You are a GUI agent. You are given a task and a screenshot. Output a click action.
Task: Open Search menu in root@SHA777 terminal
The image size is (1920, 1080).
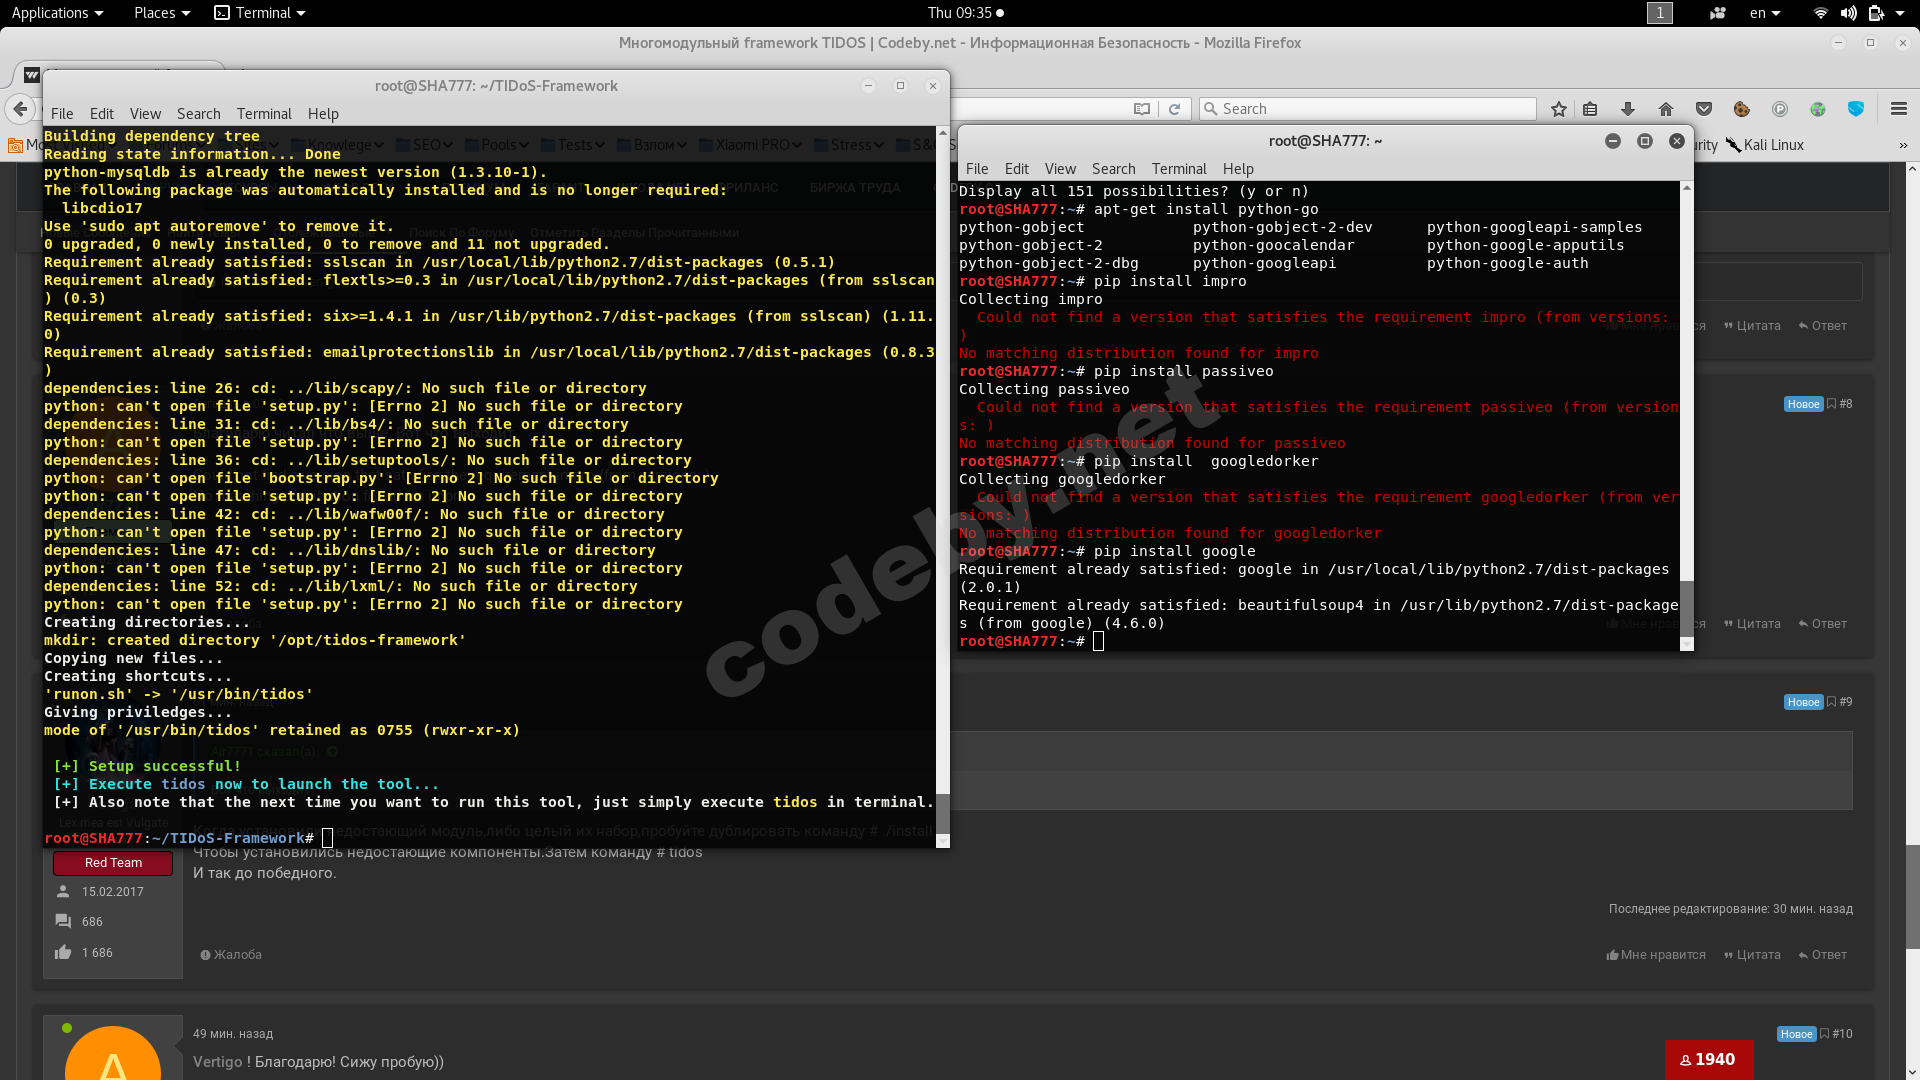click(x=1113, y=169)
